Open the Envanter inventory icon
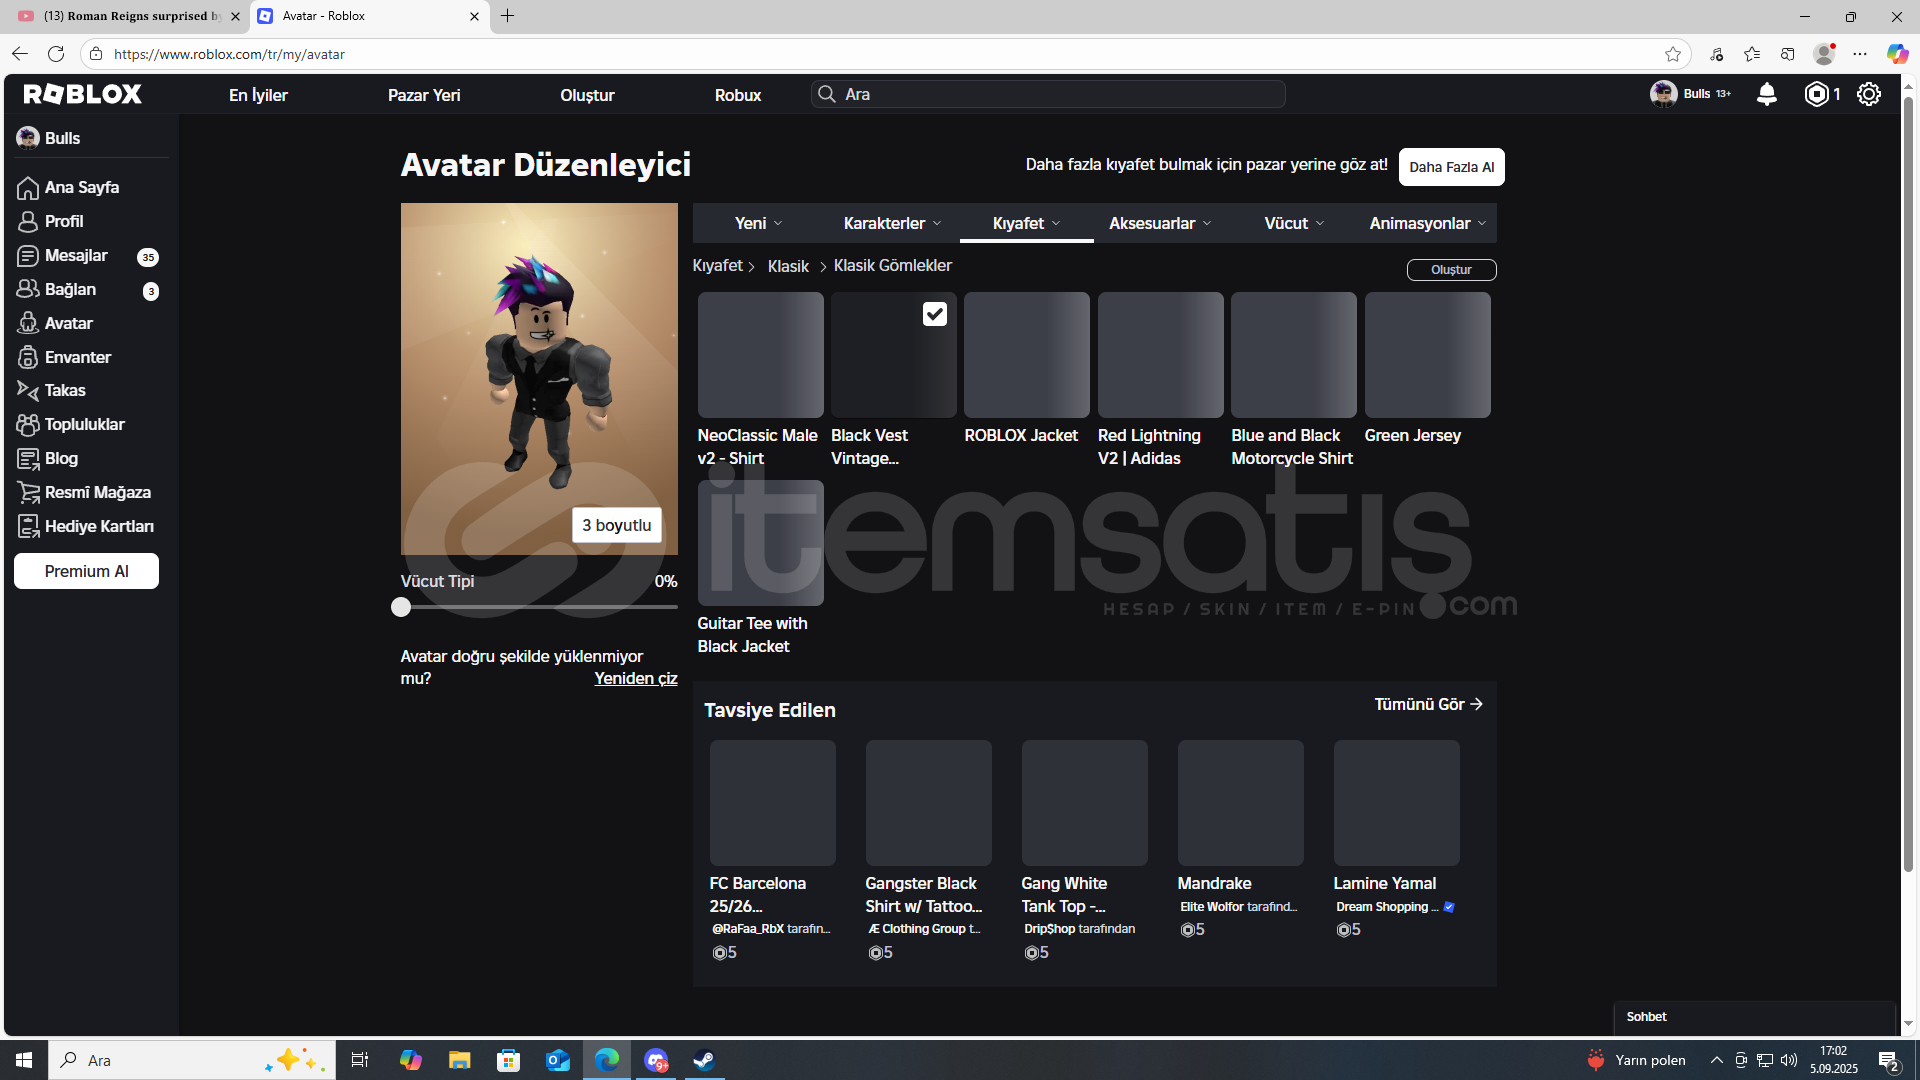The width and height of the screenshot is (1920, 1080). (x=28, y=357)
